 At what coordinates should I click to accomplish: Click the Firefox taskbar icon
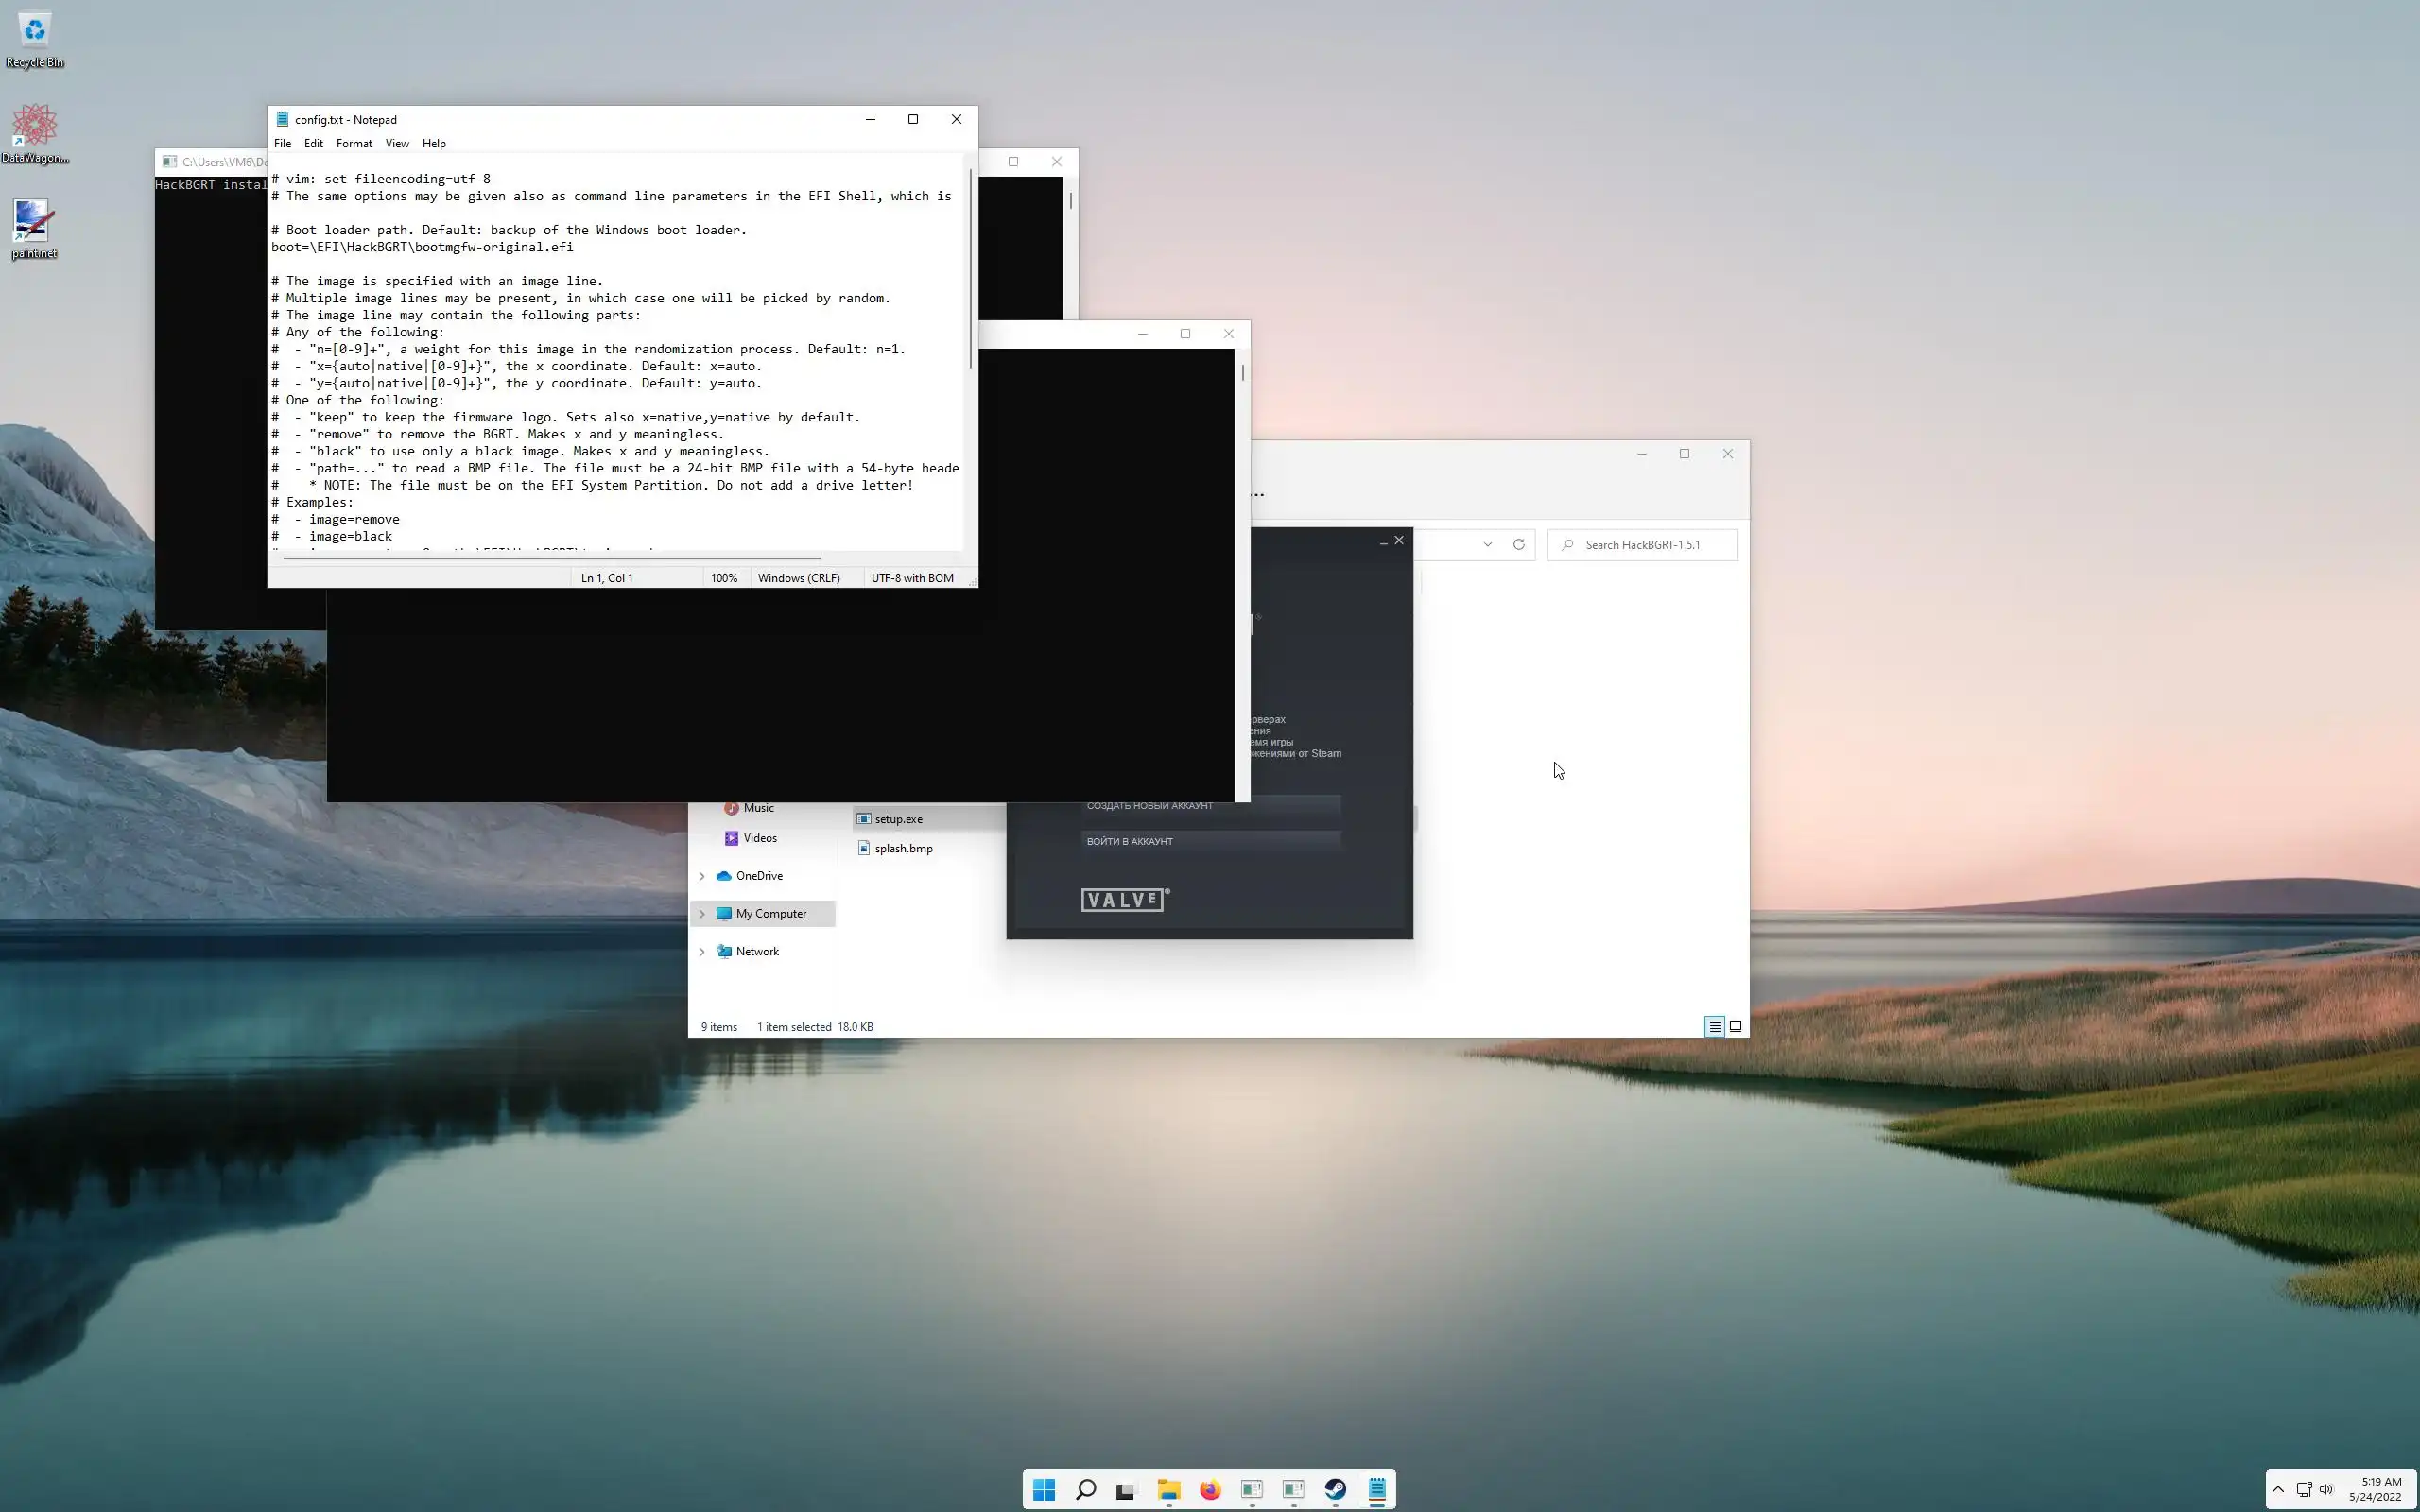1210,1489
